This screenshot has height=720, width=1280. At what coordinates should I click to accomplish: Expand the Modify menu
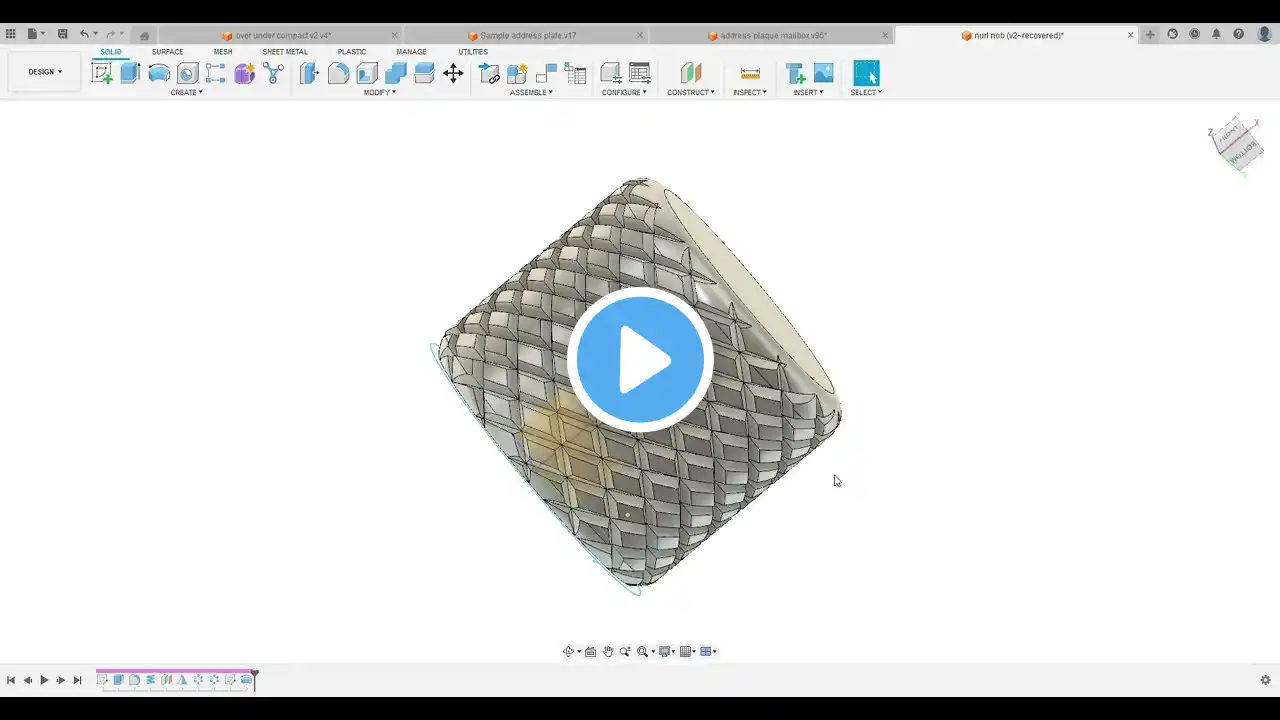380,92
